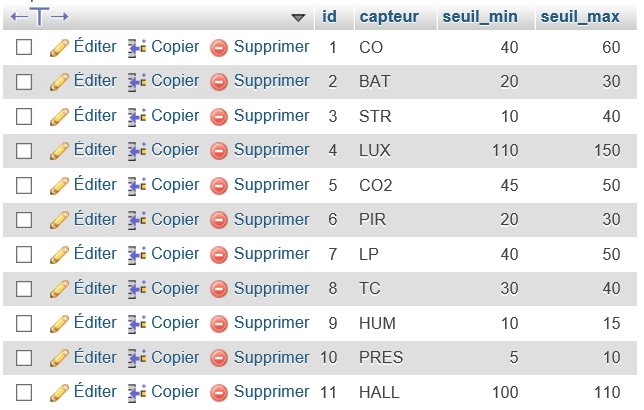Click the pencil icon in LUX row
The image size is (644, 410).
(x=59, y=151)
